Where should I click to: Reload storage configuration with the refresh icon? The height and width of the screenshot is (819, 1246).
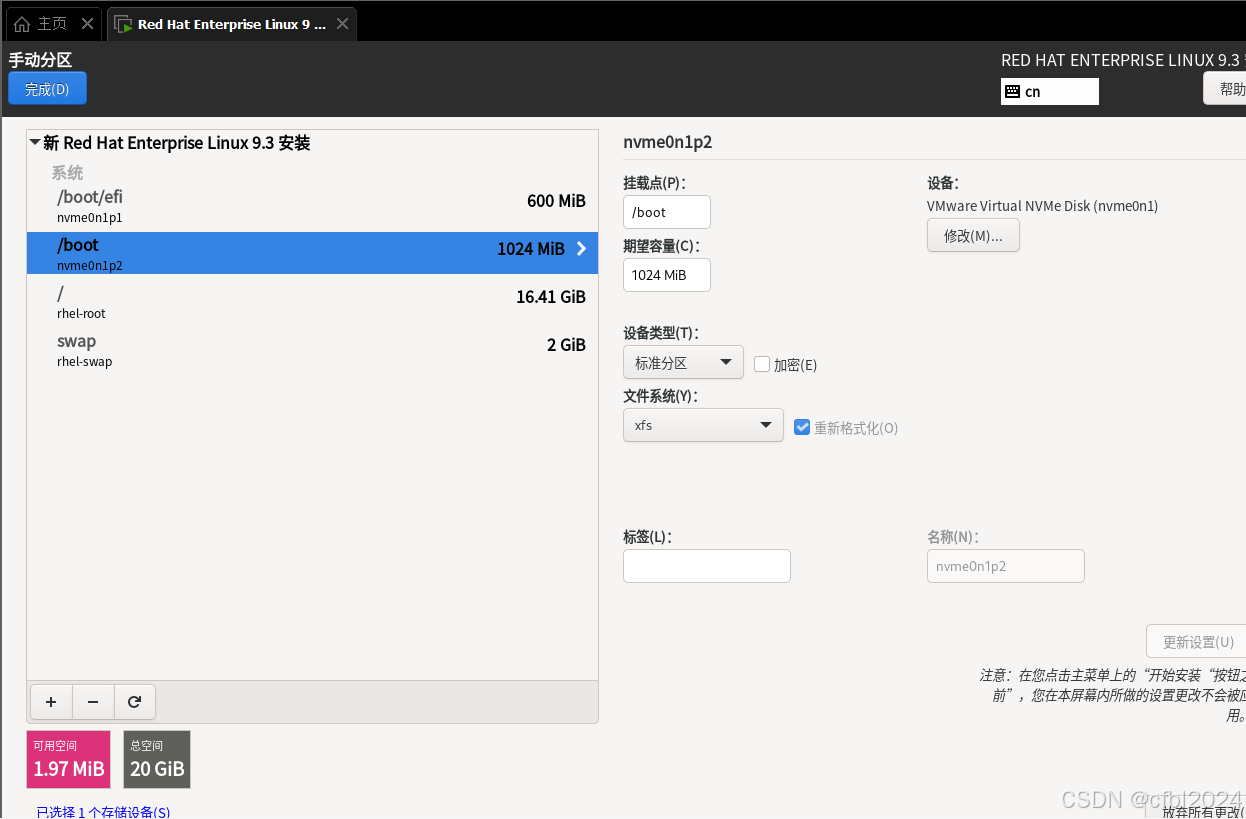click(x=135, y=702)
